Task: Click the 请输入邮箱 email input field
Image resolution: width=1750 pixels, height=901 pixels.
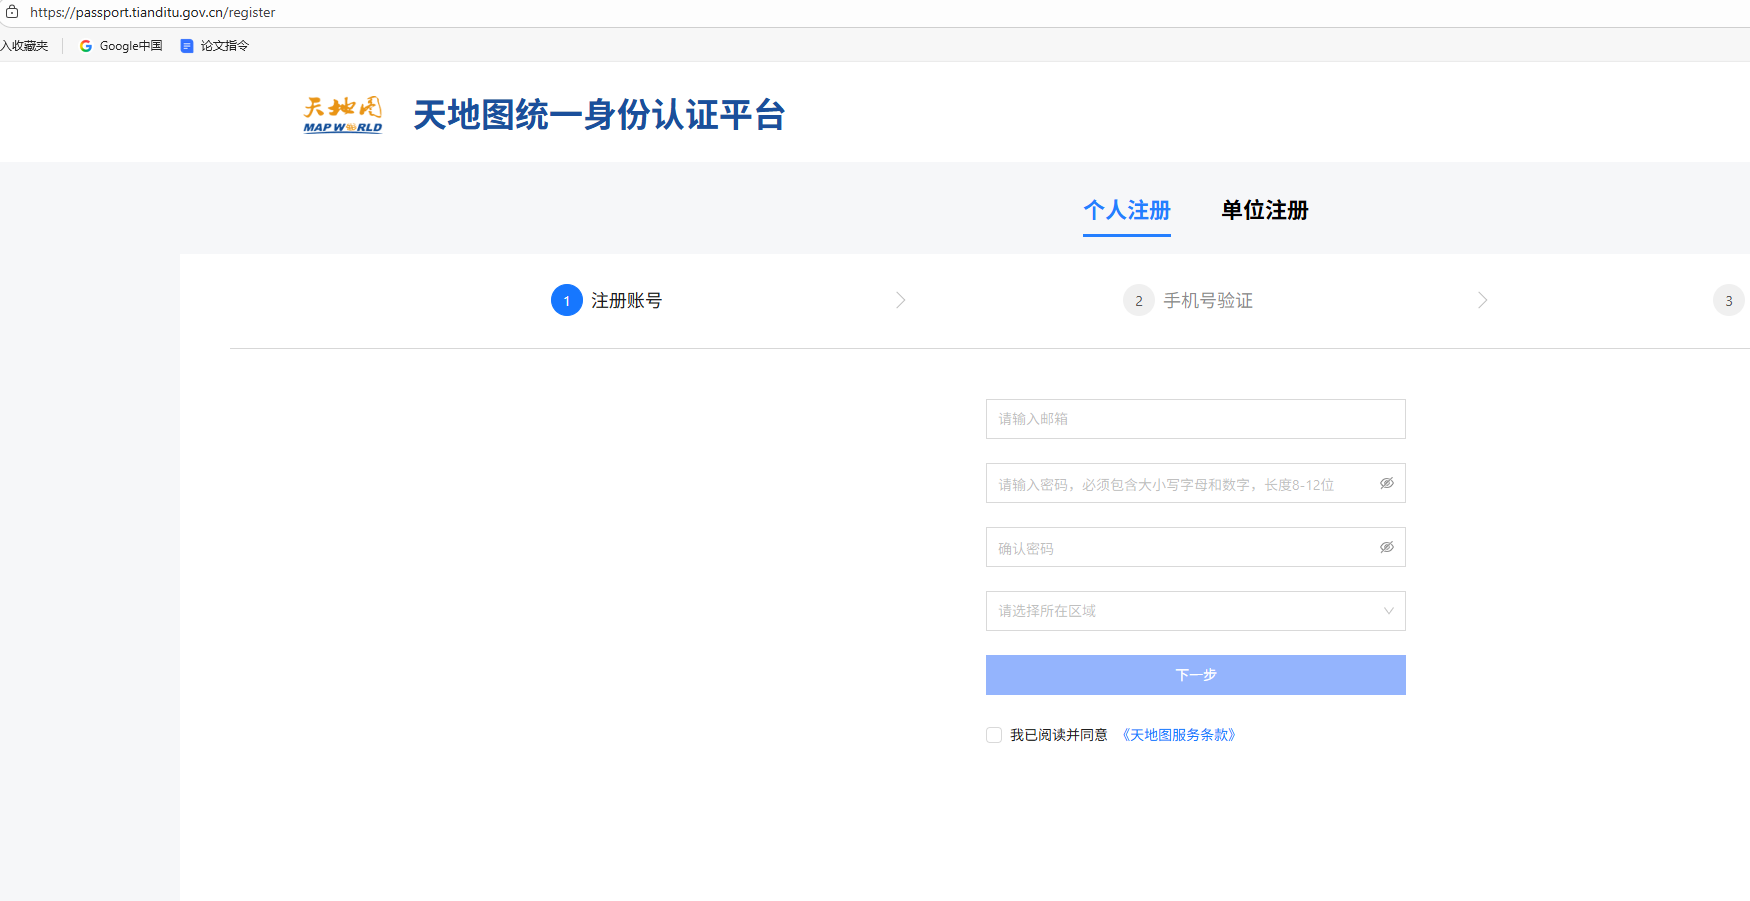Action: 1196,419
